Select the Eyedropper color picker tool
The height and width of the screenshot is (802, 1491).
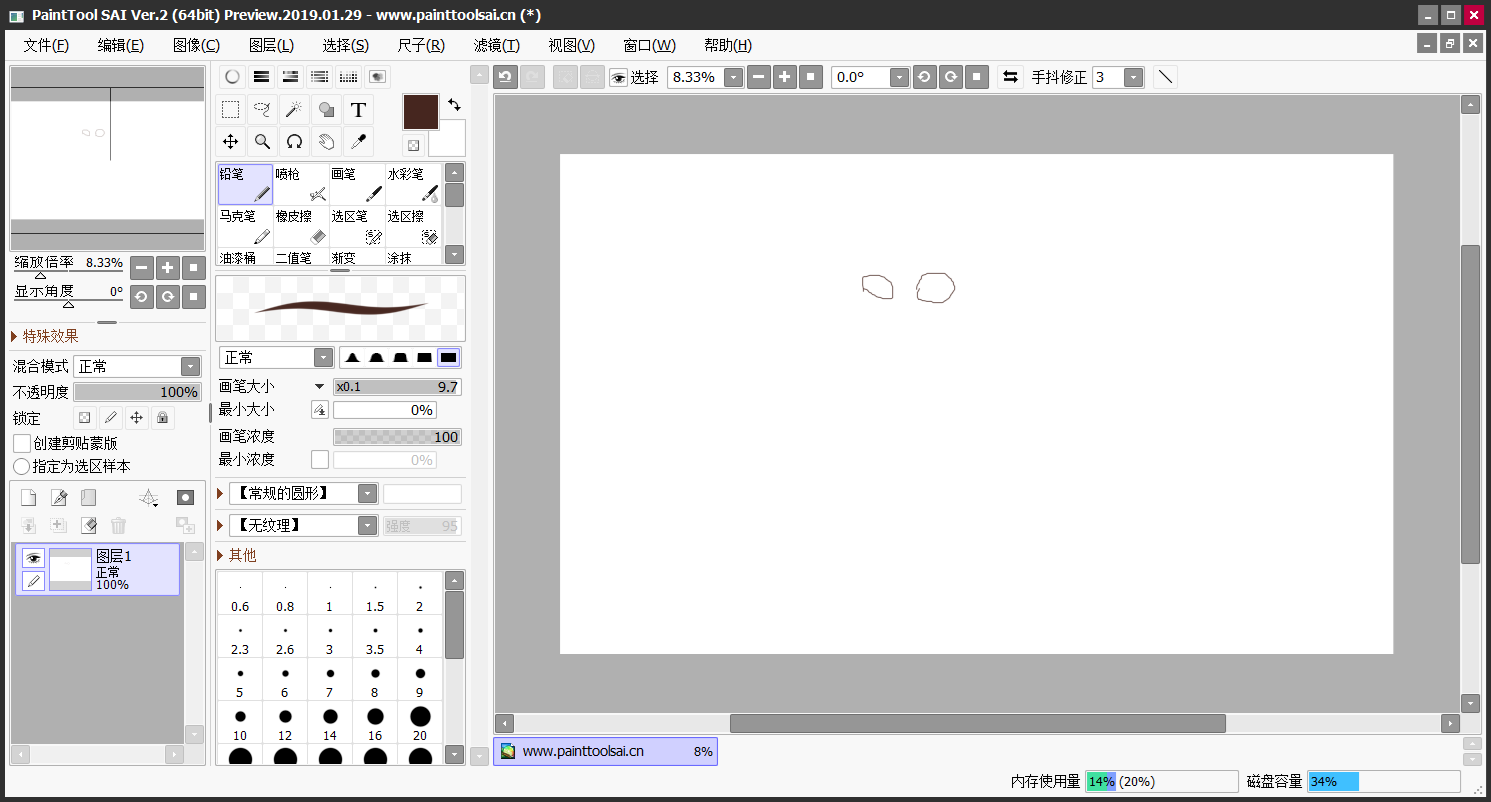tap(358, 142)
